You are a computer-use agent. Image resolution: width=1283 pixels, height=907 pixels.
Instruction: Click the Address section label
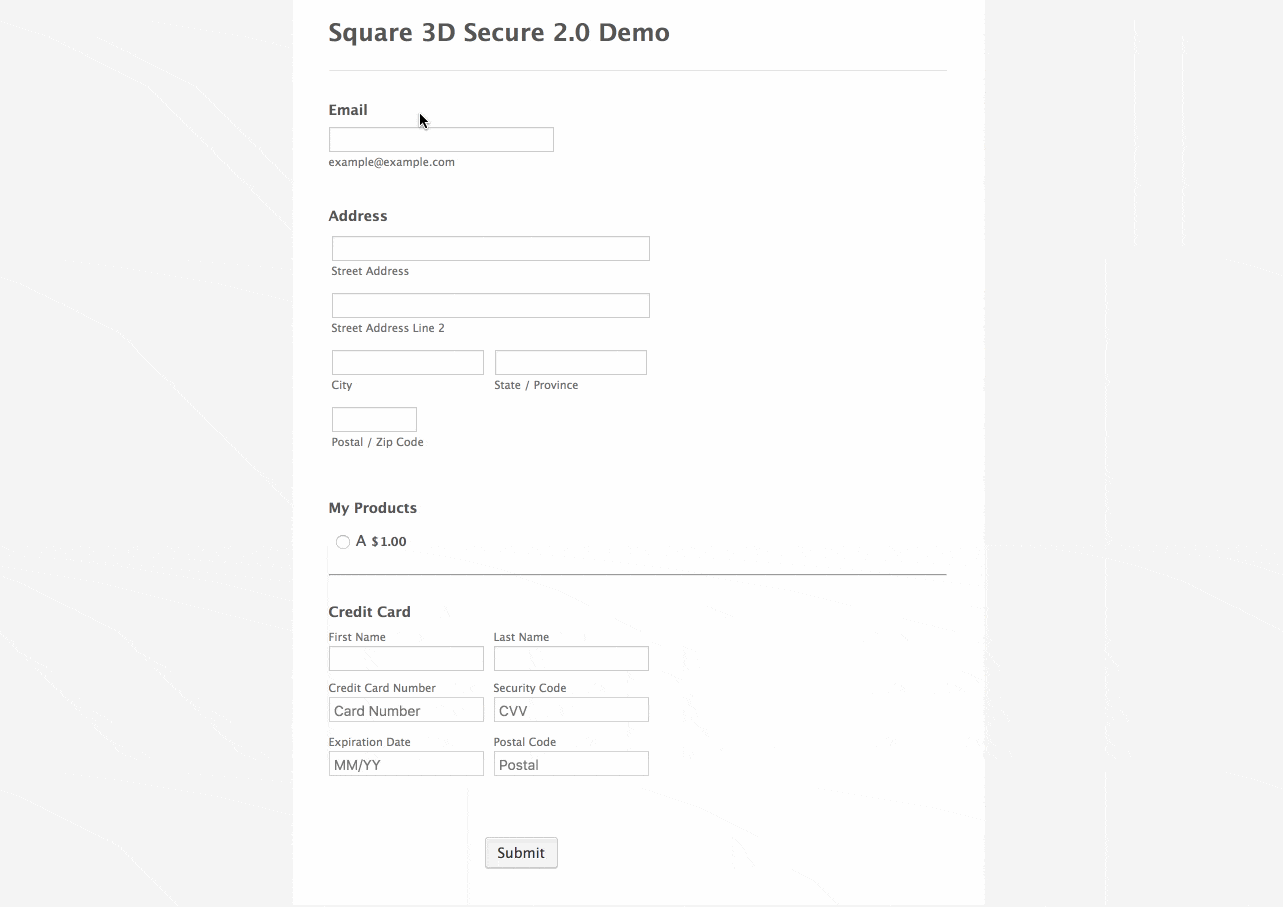click(x=358, y=216)
